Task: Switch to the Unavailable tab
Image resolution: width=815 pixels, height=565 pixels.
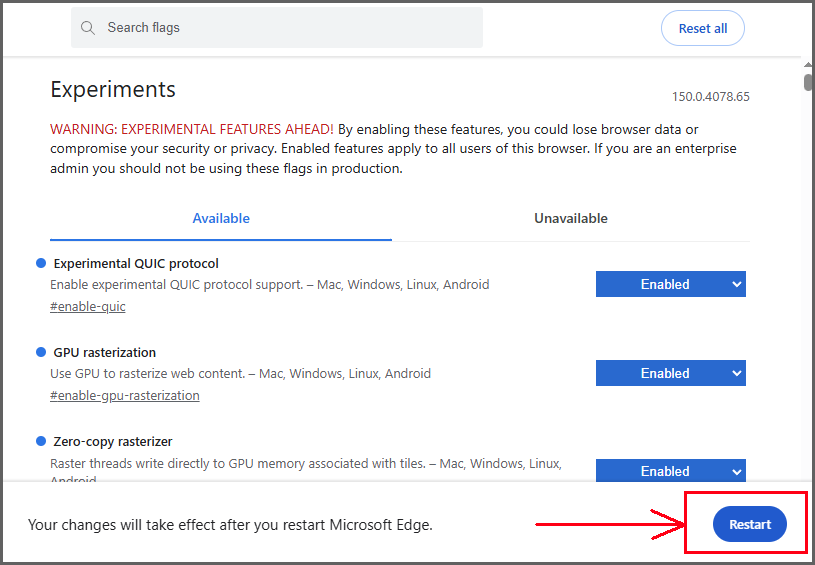Action: [x=571, y=218]
